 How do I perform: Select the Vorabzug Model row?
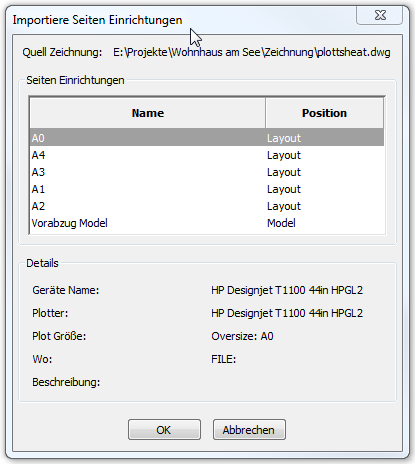(207, 223)
